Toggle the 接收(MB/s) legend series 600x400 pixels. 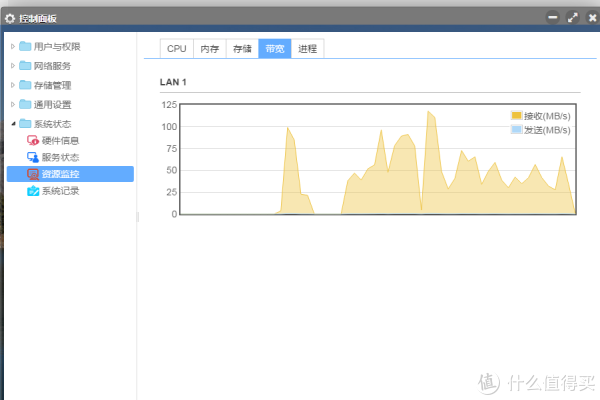click(540, 116)
